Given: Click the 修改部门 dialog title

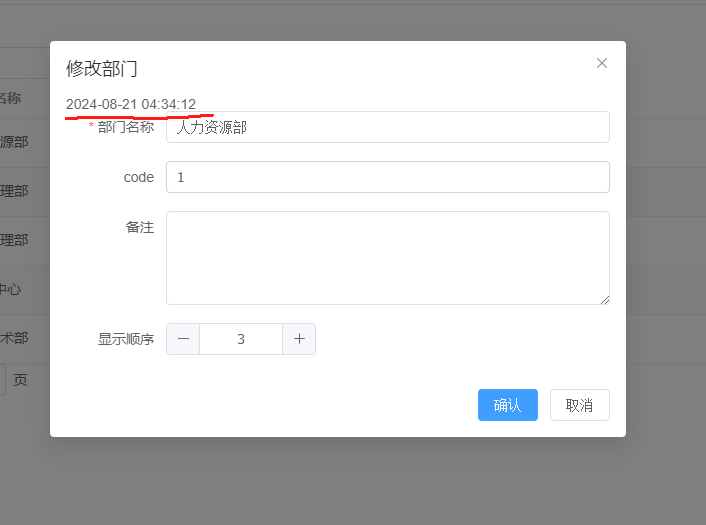Looking at the screenshot, I should [x=101, y=68].
